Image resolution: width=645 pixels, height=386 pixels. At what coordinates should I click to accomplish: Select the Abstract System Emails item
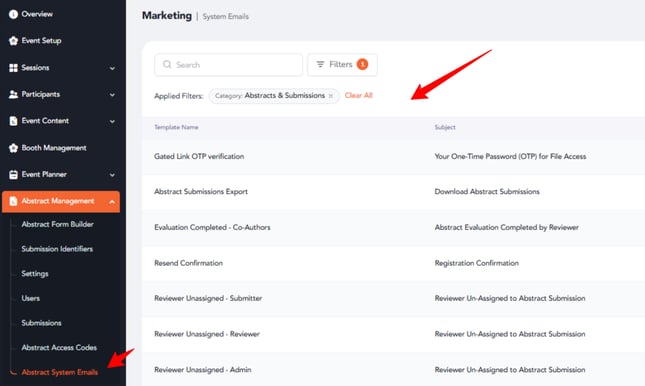[60, 372]
